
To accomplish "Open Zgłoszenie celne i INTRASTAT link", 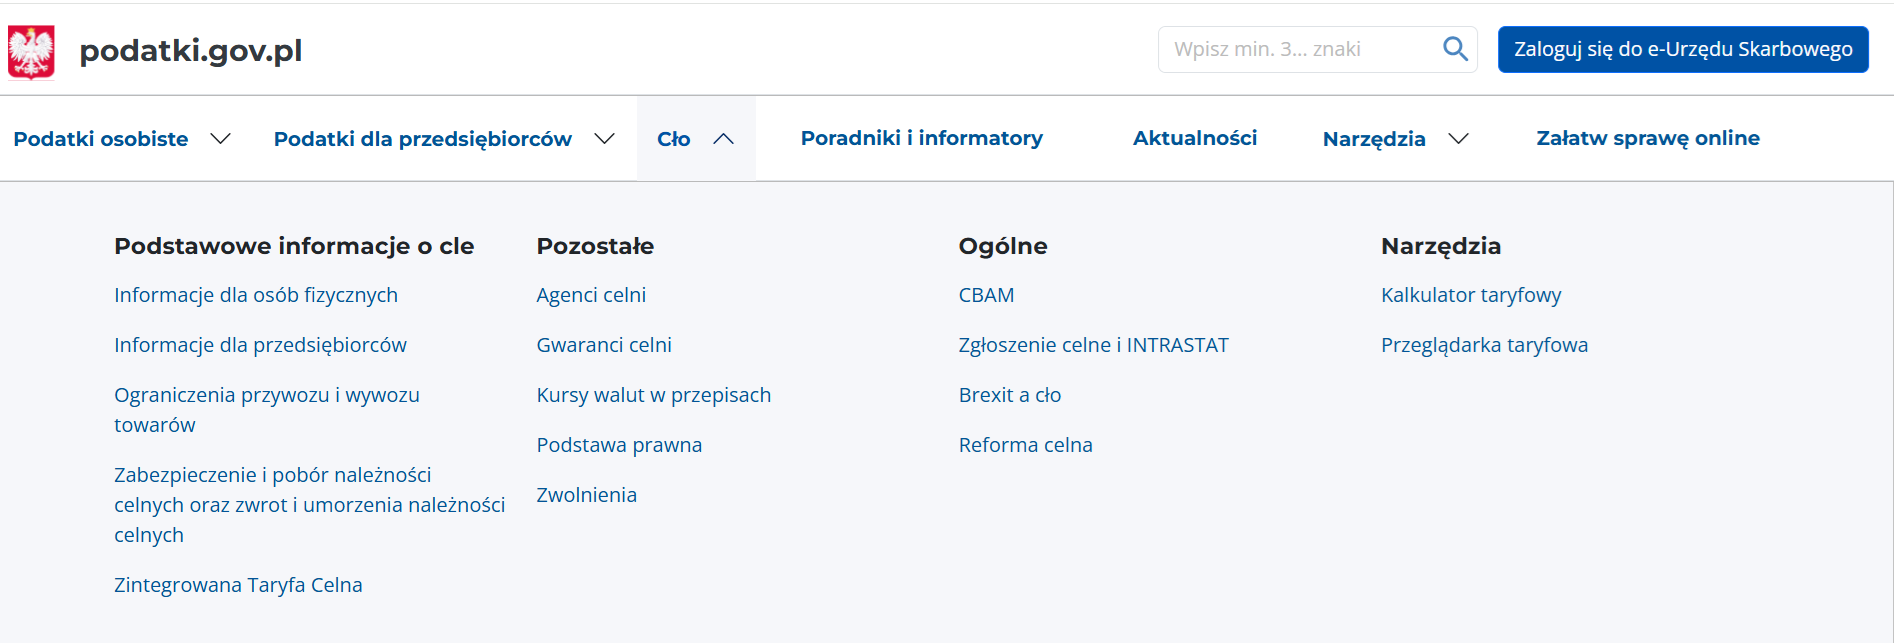I will (1093, 345).
